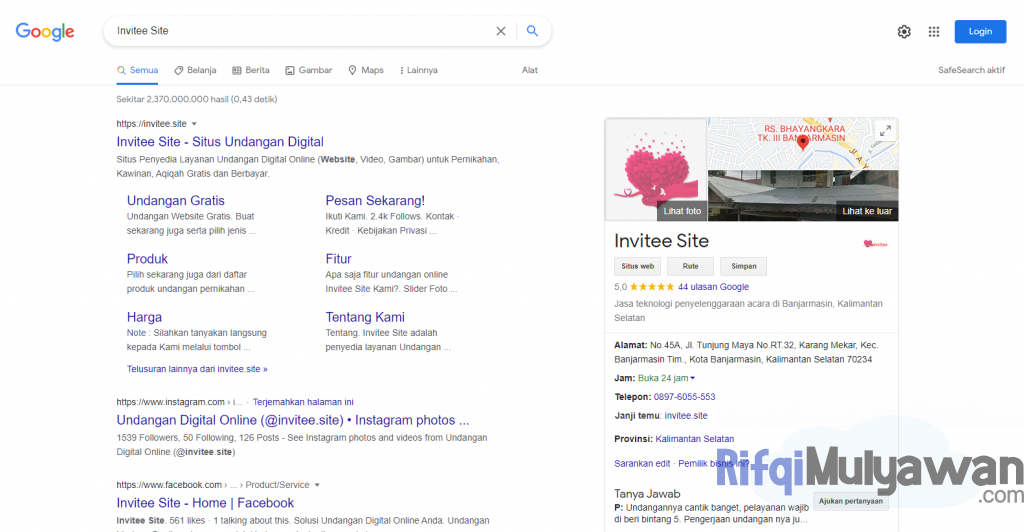1024x532 pixels.
Task: Click the Simpan button
Action: point(743,266)
